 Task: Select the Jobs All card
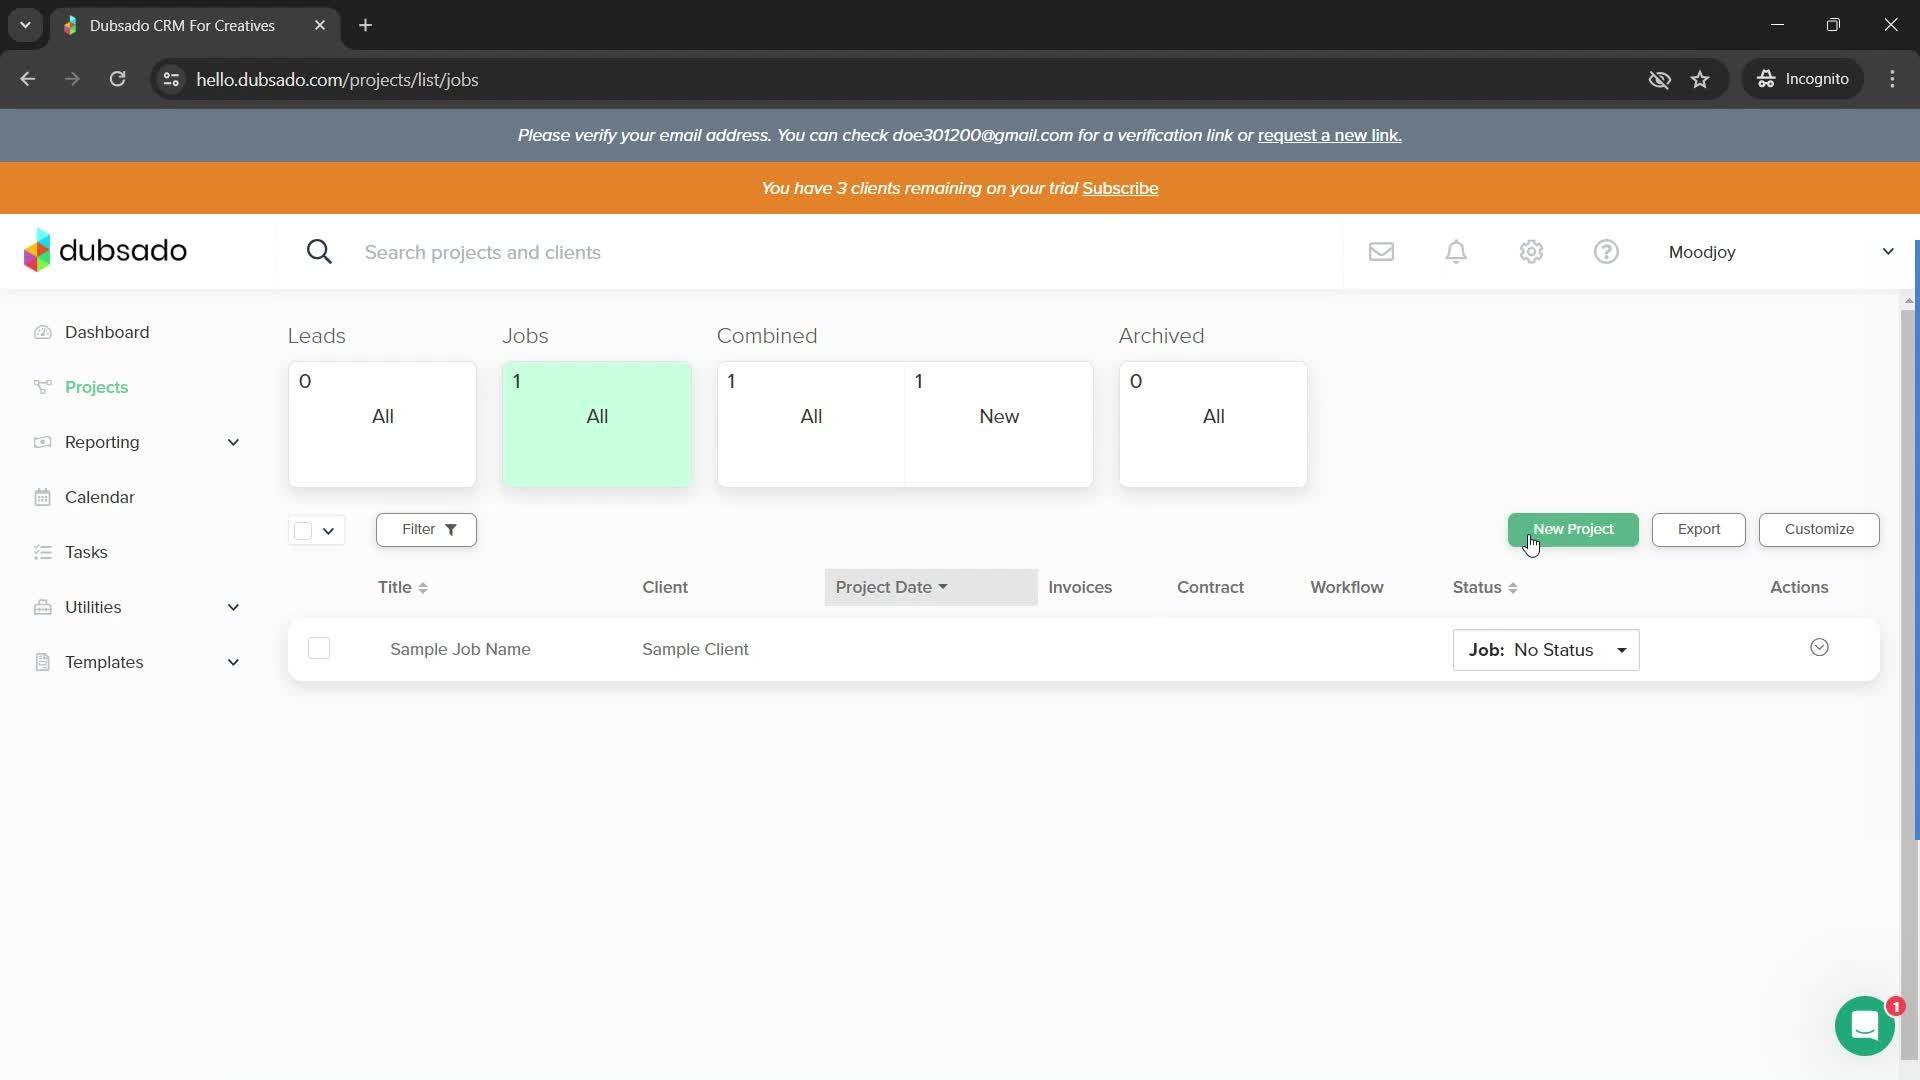click(597, 424)
